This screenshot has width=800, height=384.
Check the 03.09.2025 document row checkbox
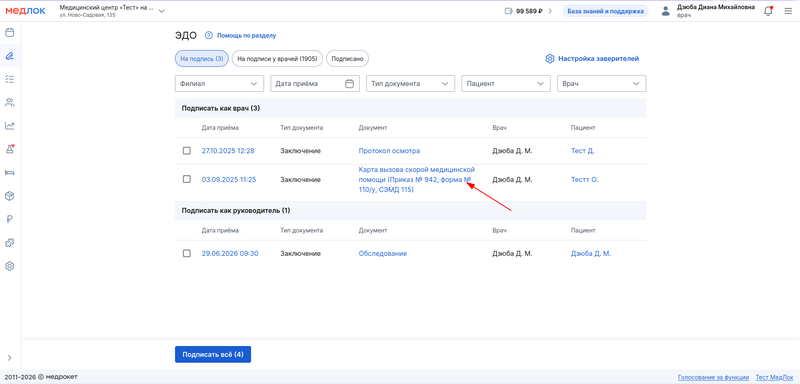point(187,179)
